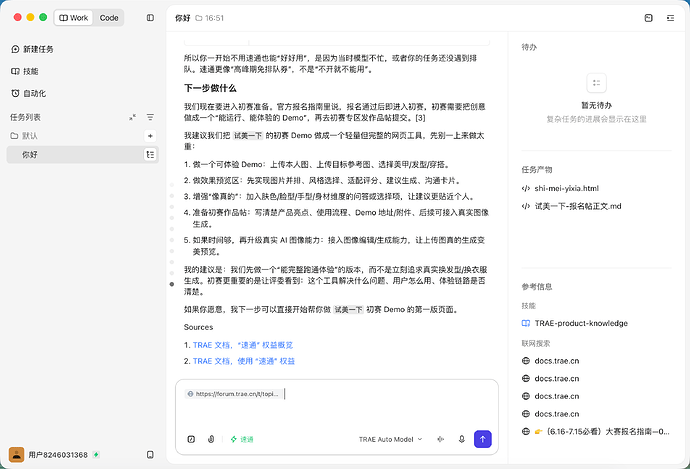Image resolution: width=690 pixels, height=469 pixels.
Task: Collapse all folders in 任务列表
Action: [x=132, y=117]
